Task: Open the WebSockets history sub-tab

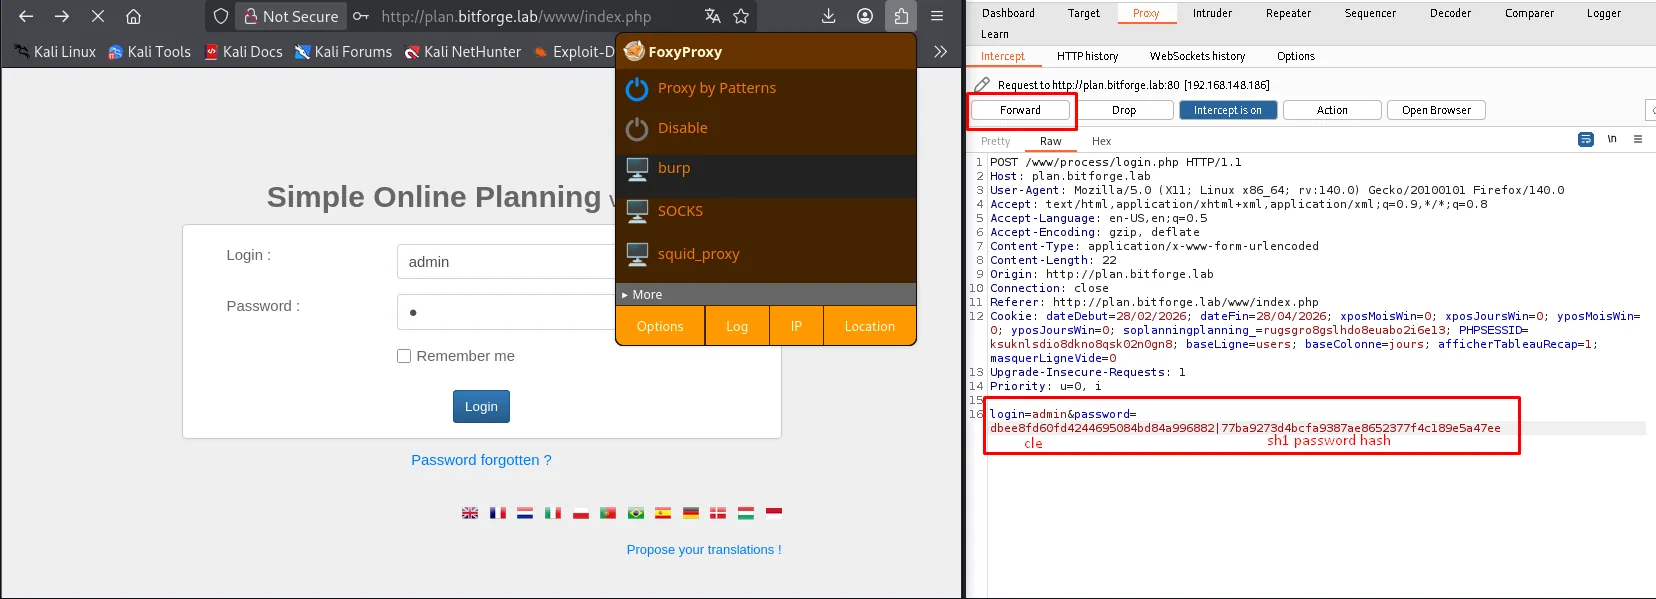Action: tap(1197, 56)
